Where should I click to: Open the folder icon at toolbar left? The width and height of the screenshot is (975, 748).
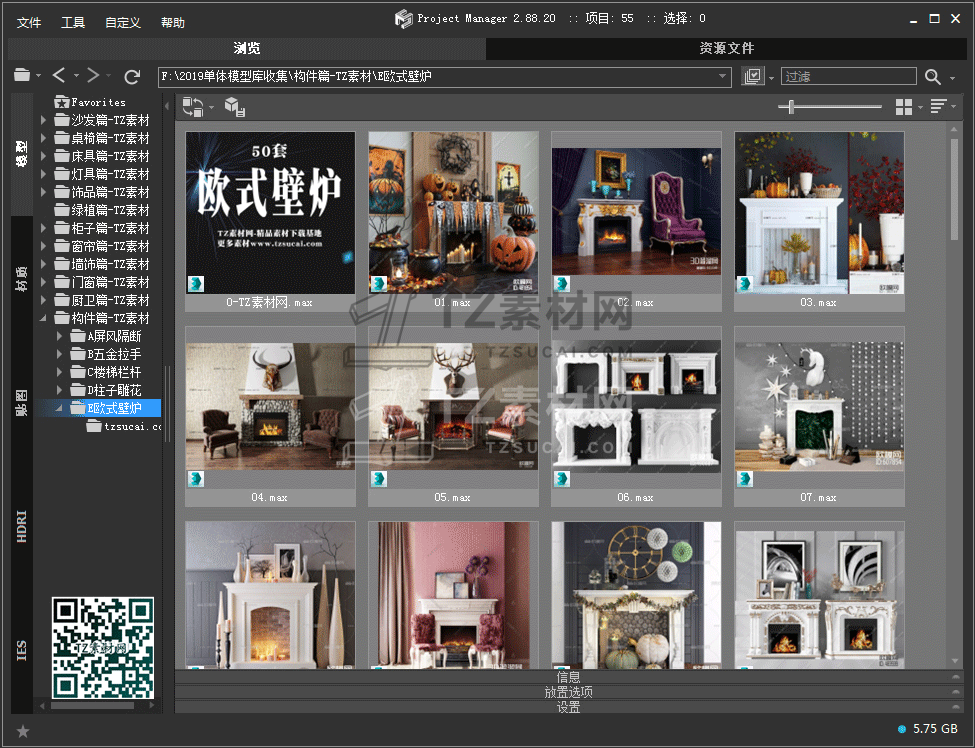[22, 76]
